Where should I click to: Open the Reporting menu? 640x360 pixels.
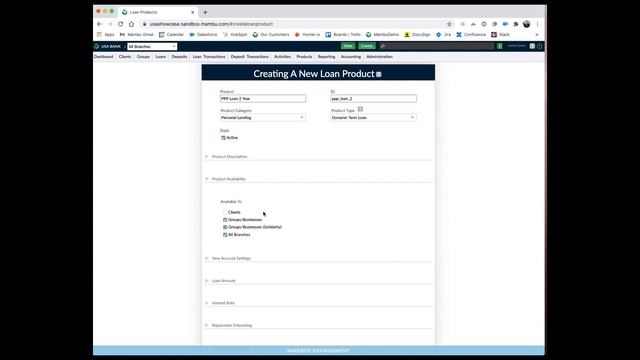[x=327, y=57]
